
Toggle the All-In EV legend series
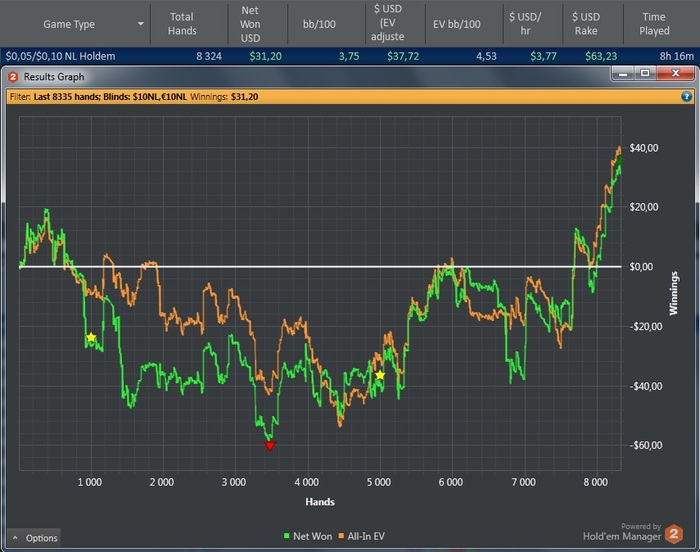coord(361,536)
